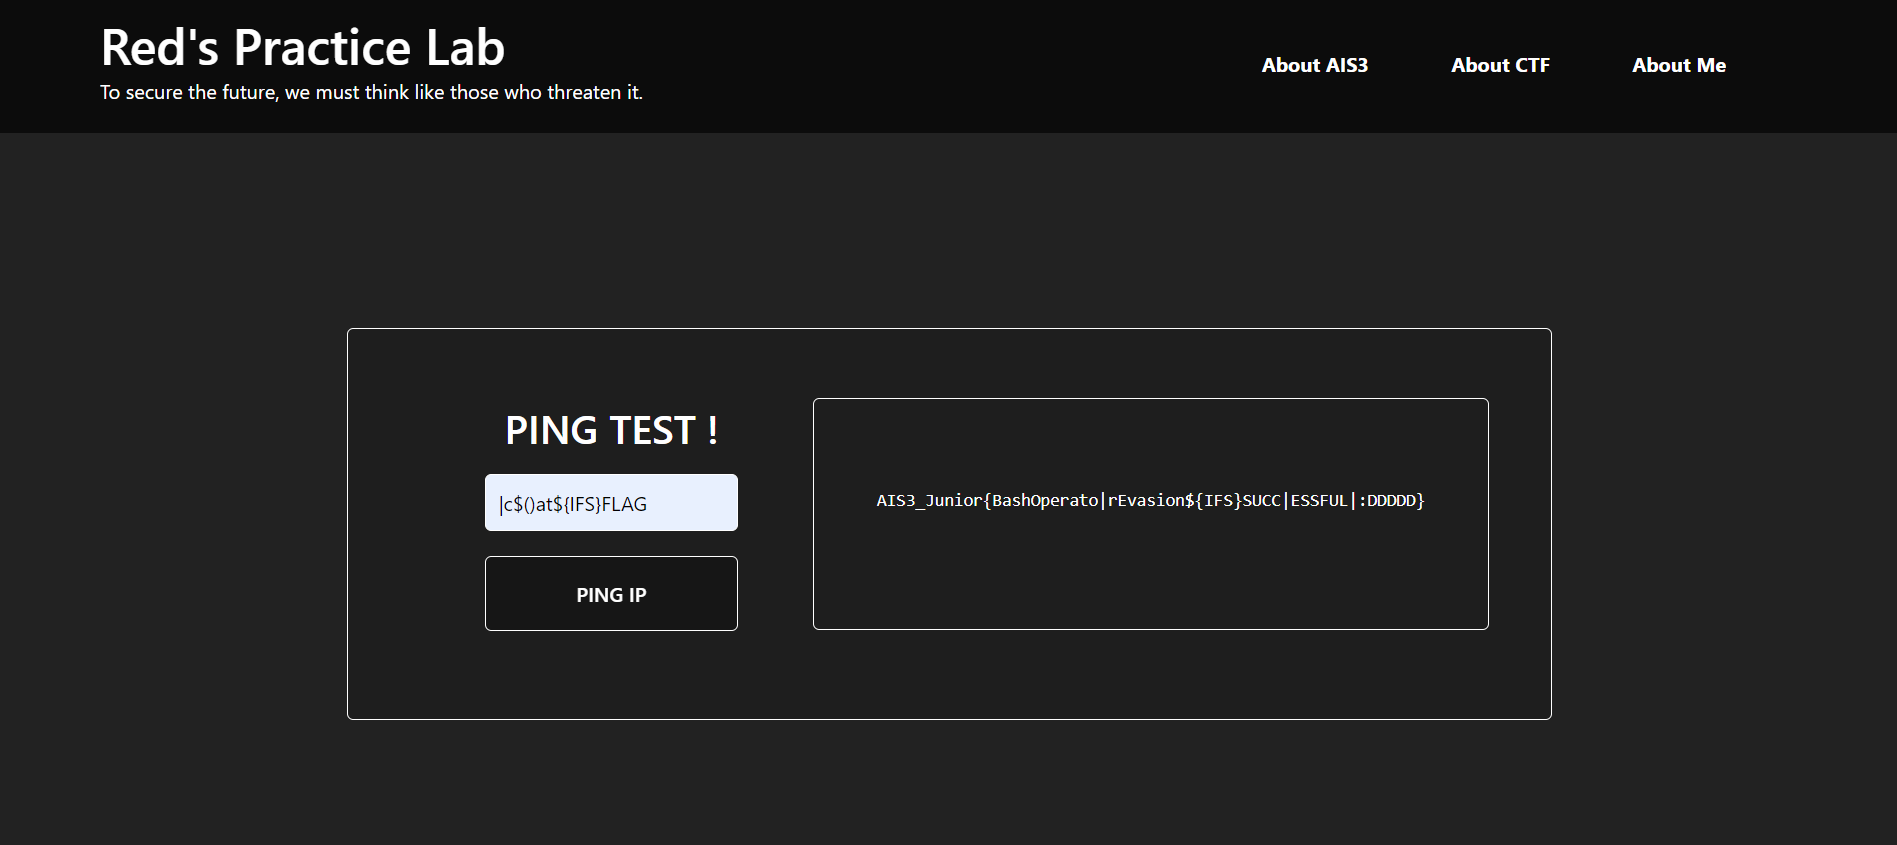Click the flag output text line
The height and width of the screenshot is (845, 1897).
[x=1150, y=500]
